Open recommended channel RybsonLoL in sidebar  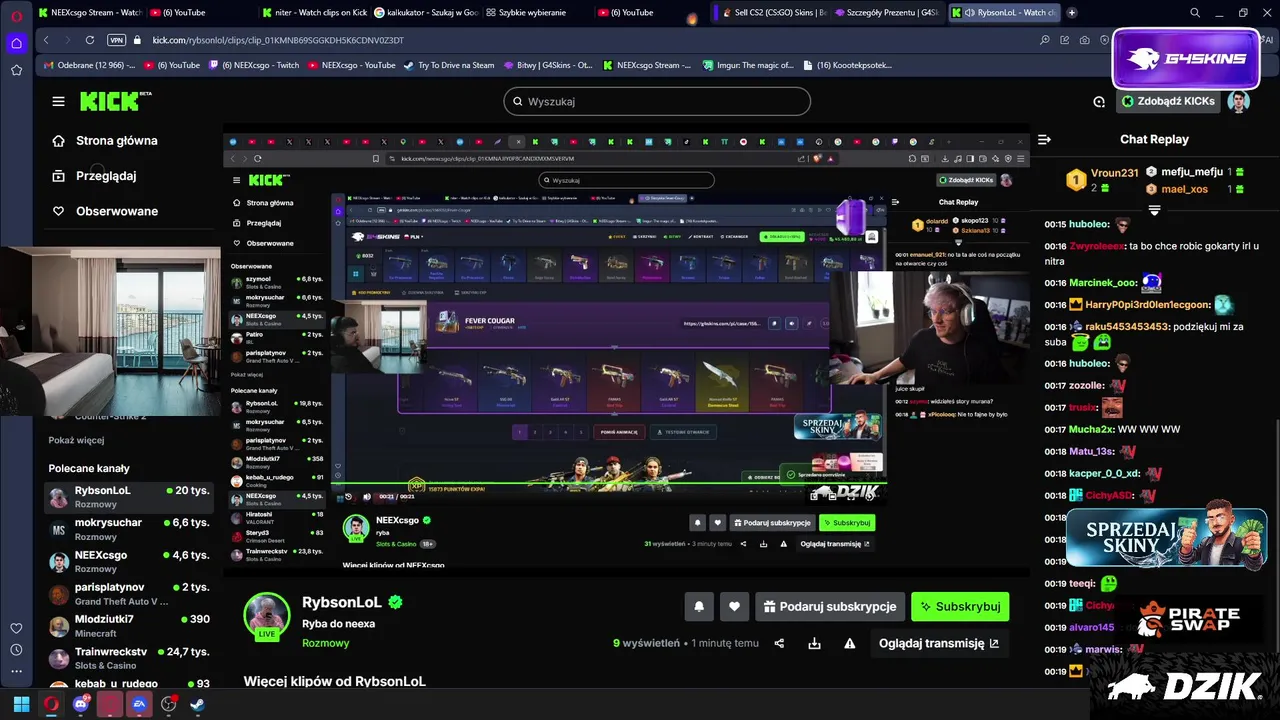coord(129,497)
